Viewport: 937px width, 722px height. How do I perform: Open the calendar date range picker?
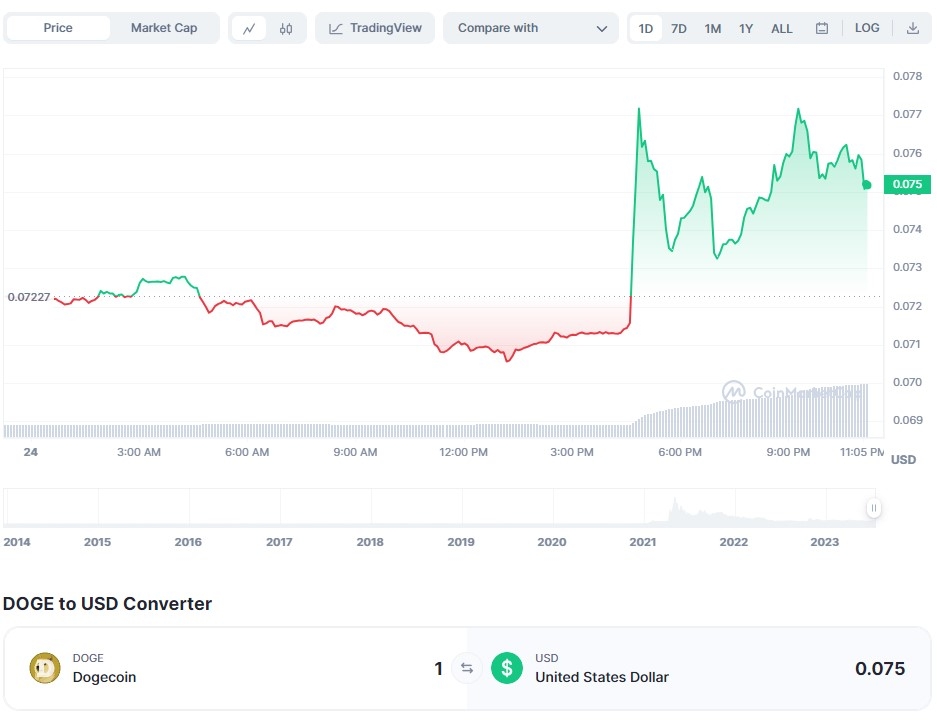(822, 28)
